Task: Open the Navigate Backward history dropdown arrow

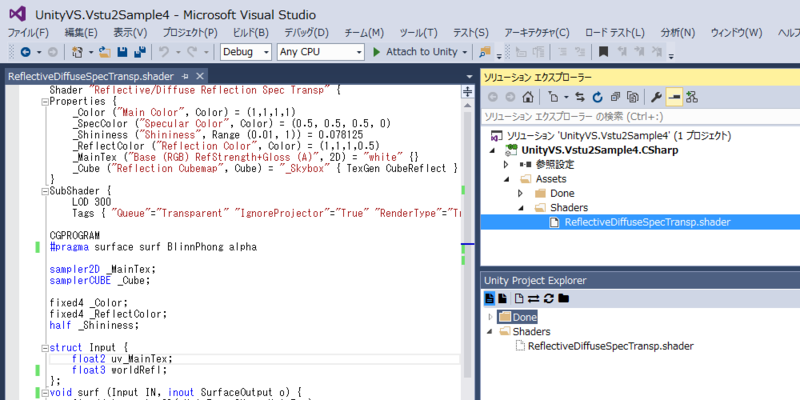Action: click(x=39, y=52)
